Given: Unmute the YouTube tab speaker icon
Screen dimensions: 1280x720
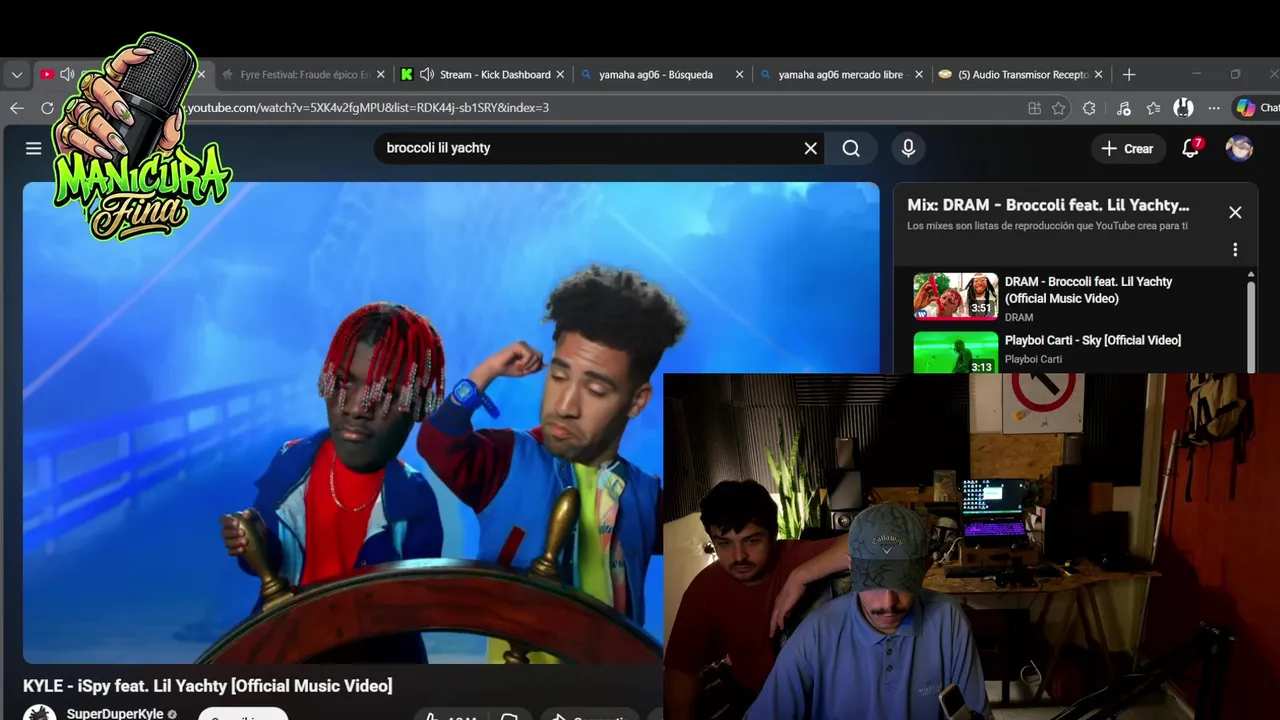Looking at the screenshot, I should tap(67, 75).
